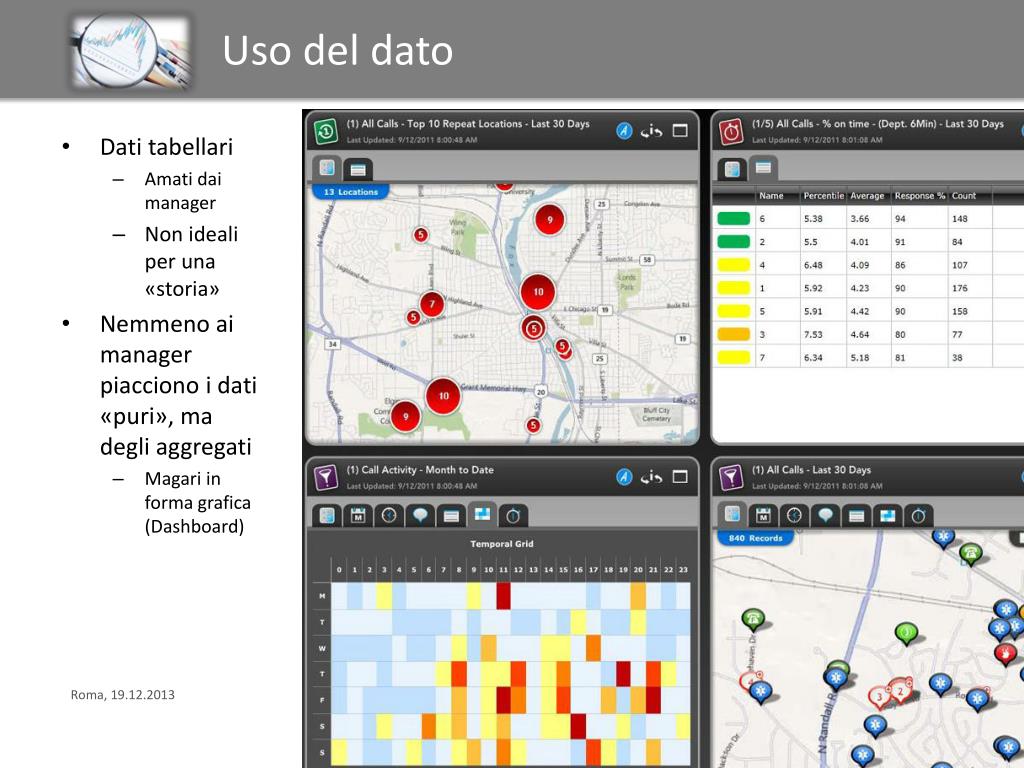Click the orange swatch in row named 3

tap(733, 334)
